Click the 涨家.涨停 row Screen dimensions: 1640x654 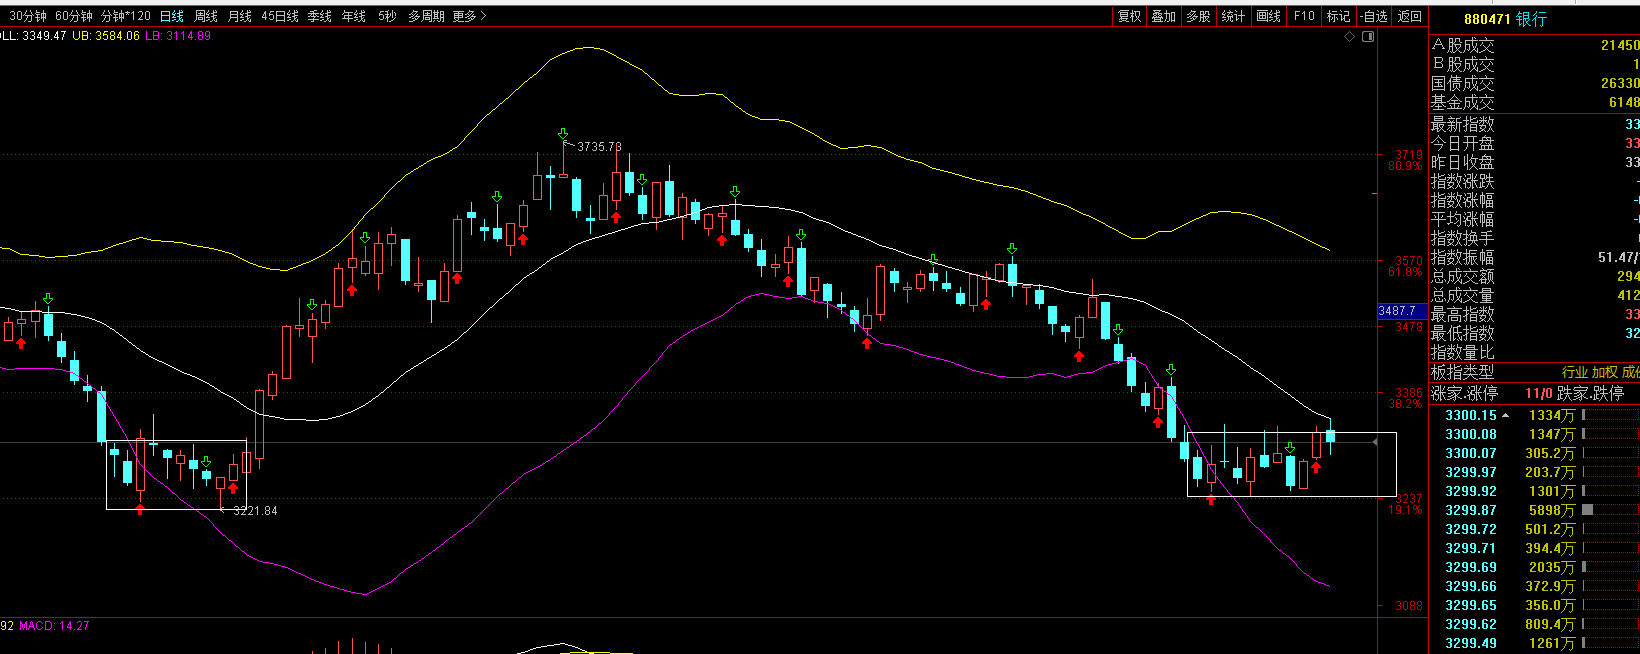pos(1535,393)
